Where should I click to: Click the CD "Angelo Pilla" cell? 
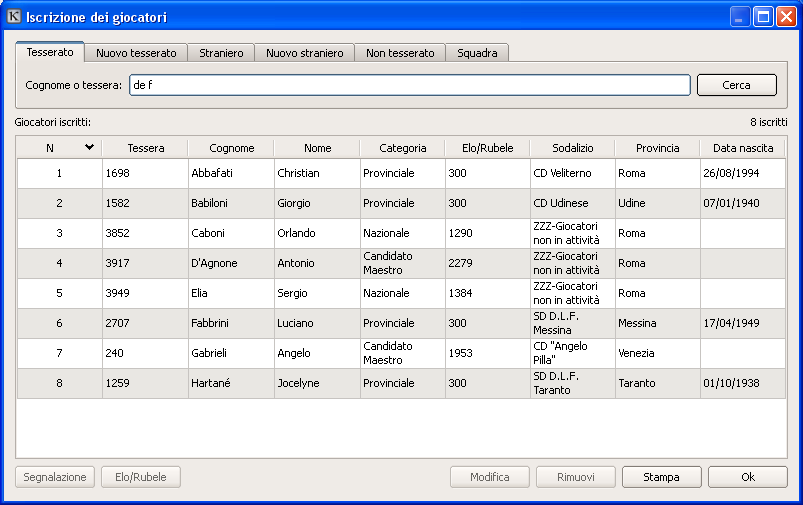(x=573, y=353)
